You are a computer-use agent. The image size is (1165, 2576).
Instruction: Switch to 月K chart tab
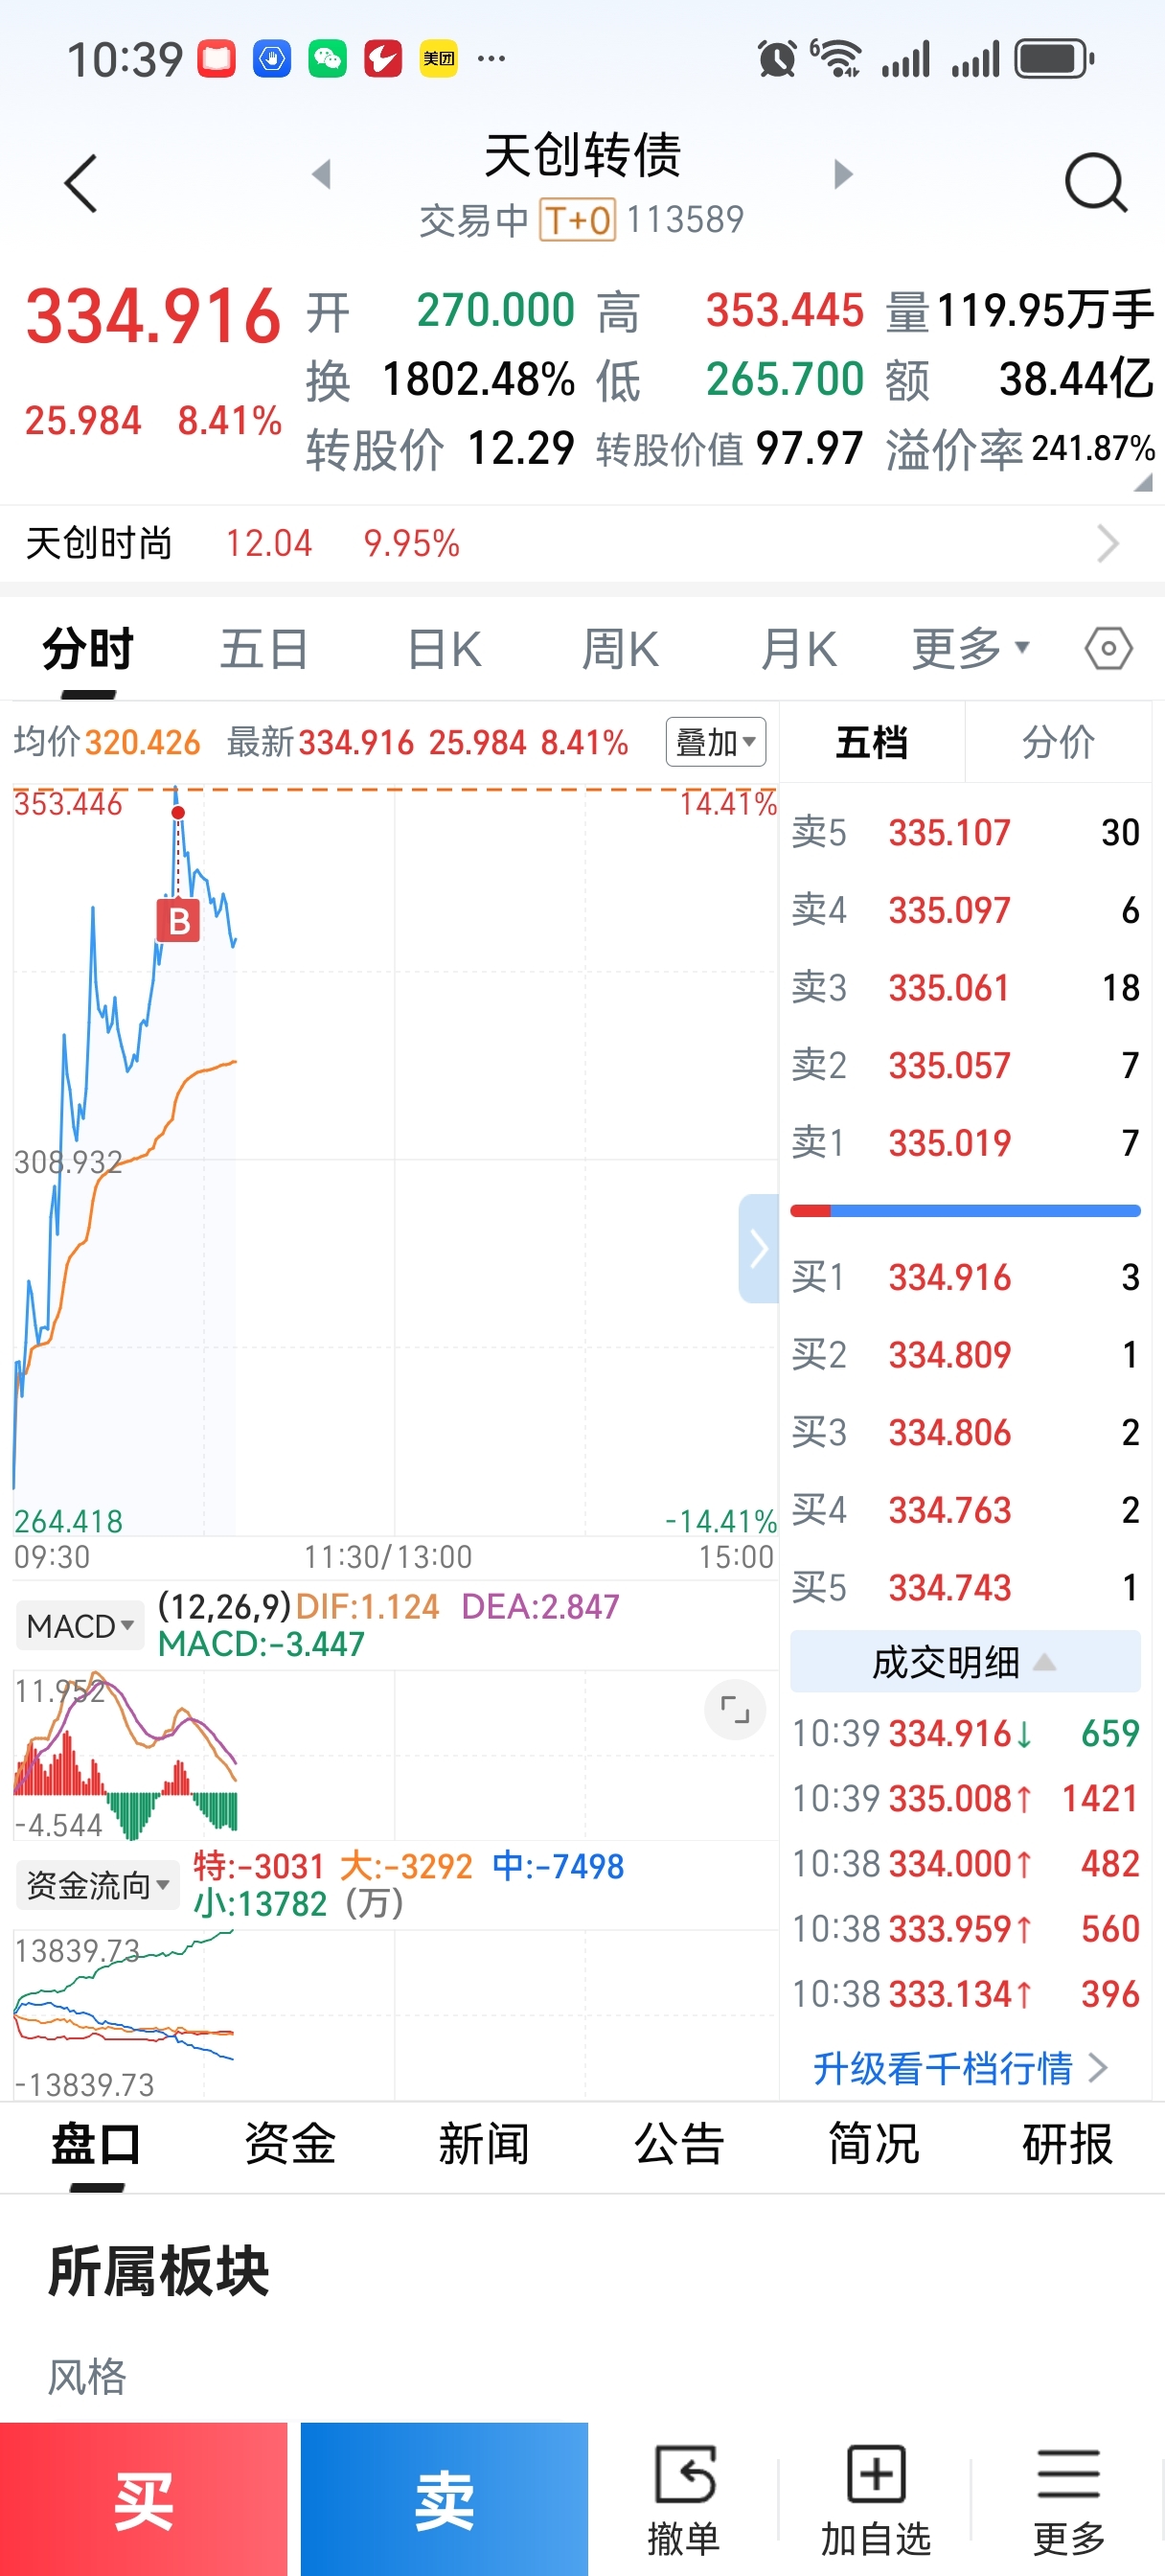coord(797,649)
